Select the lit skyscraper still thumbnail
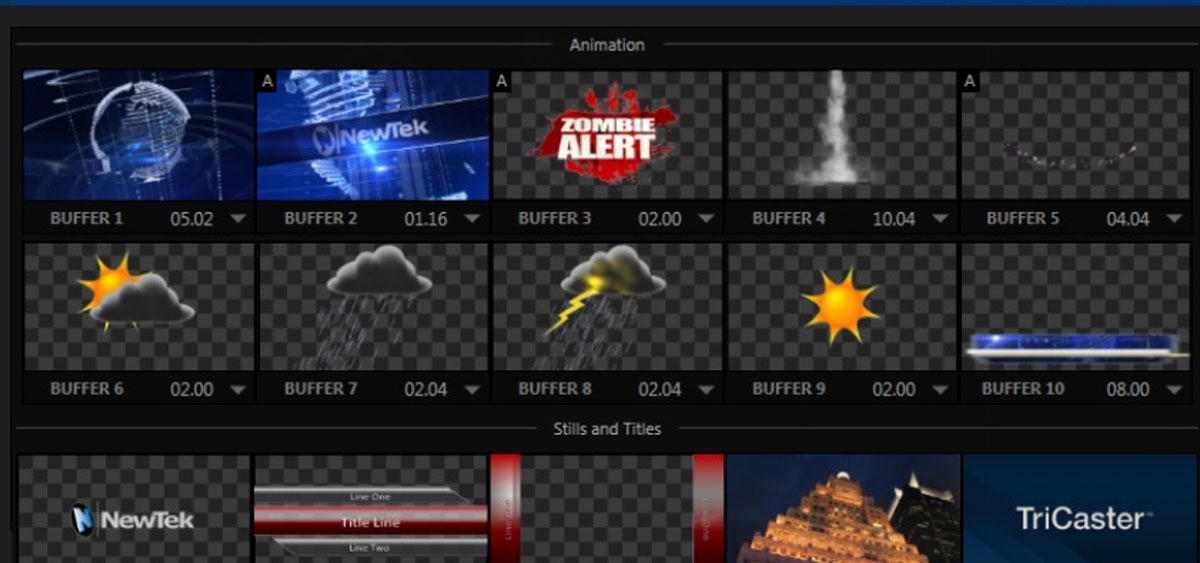 point(843,509)
